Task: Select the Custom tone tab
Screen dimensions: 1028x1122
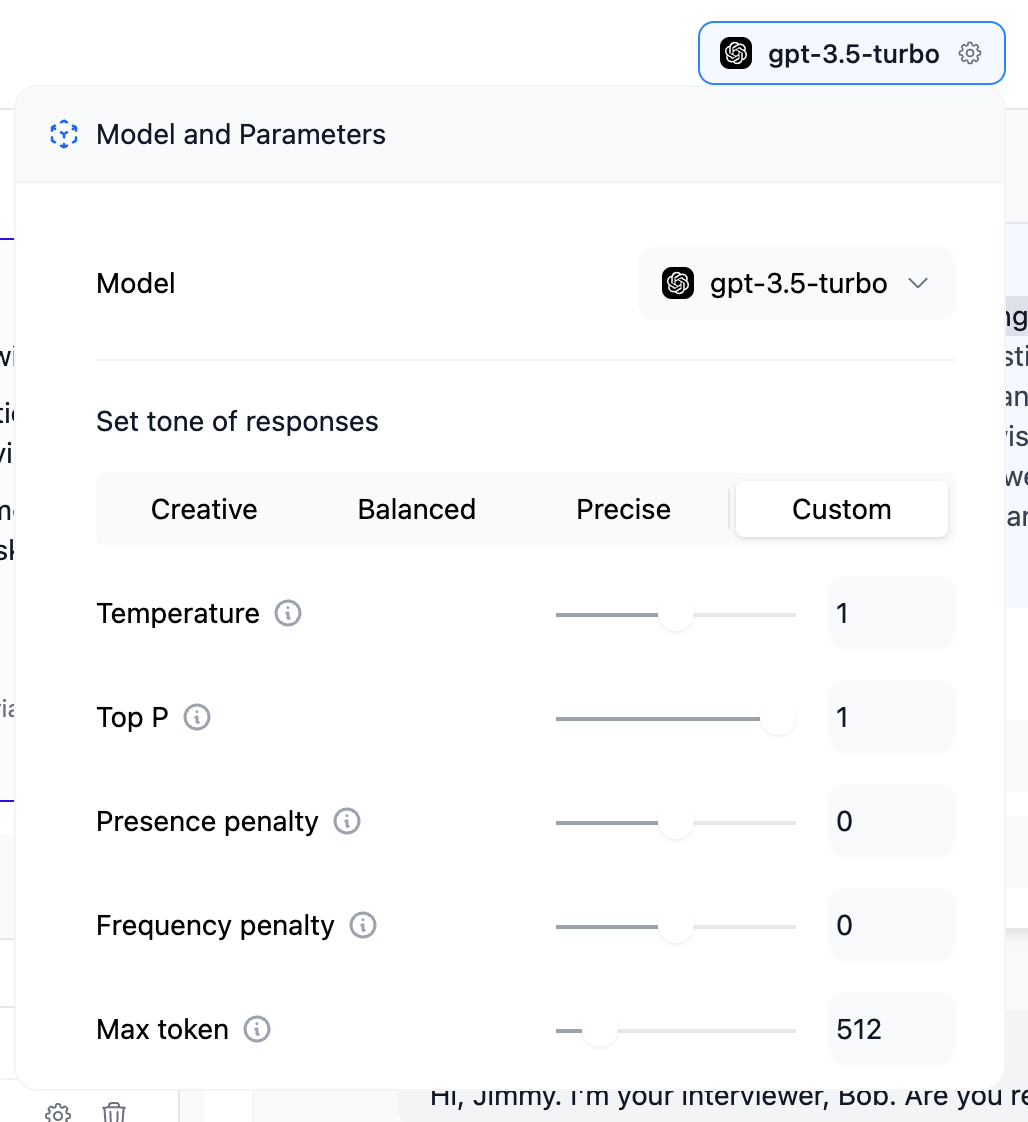Action: tap(841, 509)
